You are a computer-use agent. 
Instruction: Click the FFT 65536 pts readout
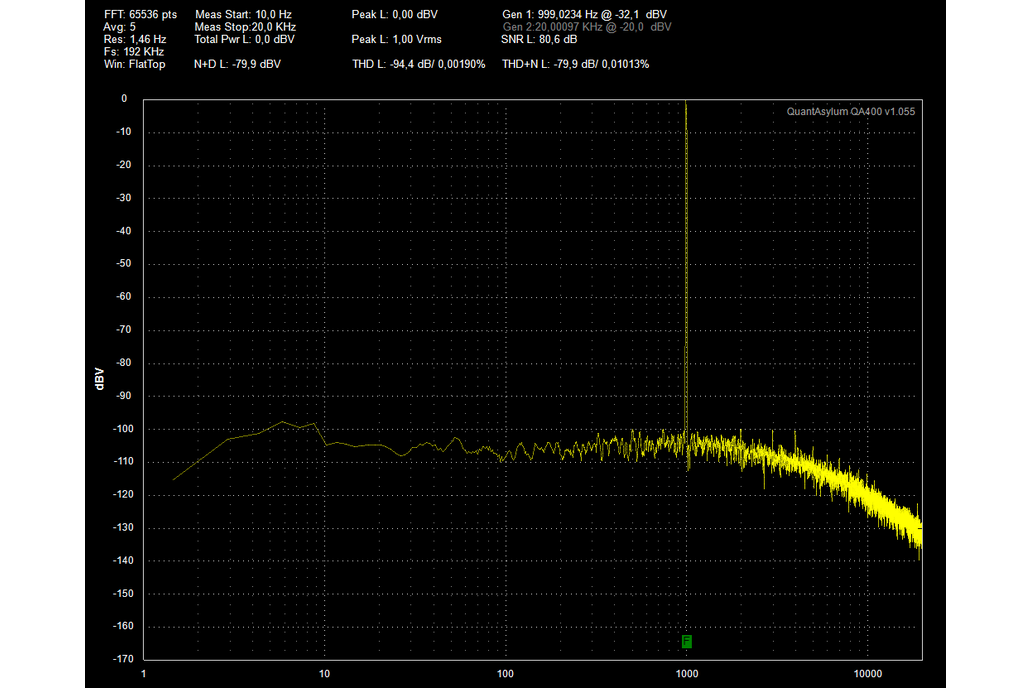(140, 14)
